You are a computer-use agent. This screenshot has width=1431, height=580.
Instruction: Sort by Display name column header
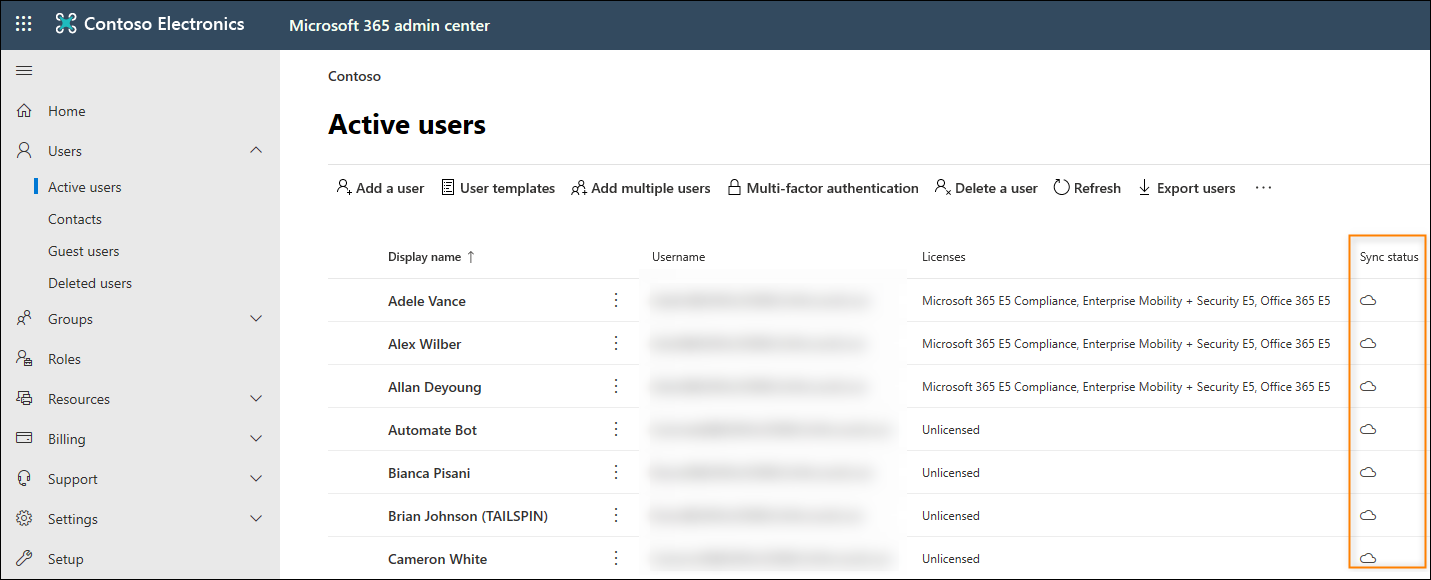432,257
